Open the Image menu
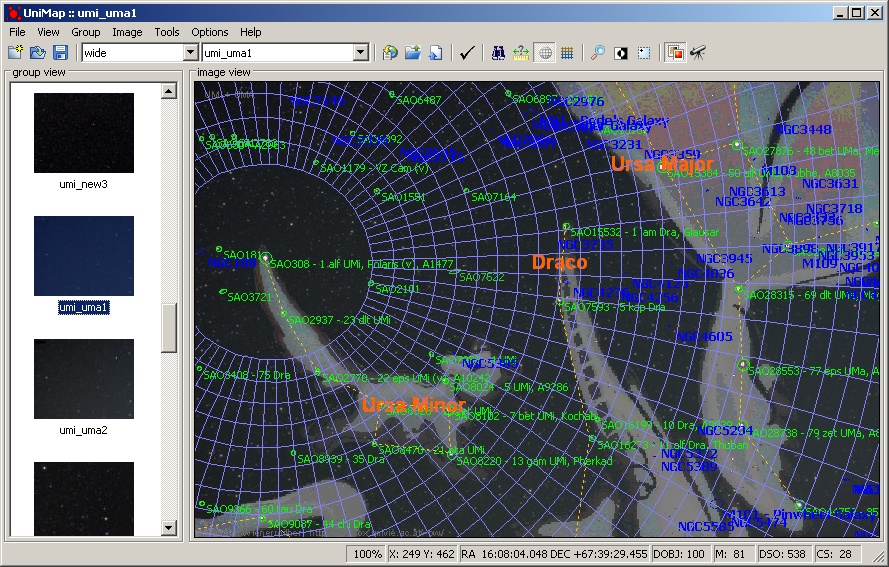 127,32
